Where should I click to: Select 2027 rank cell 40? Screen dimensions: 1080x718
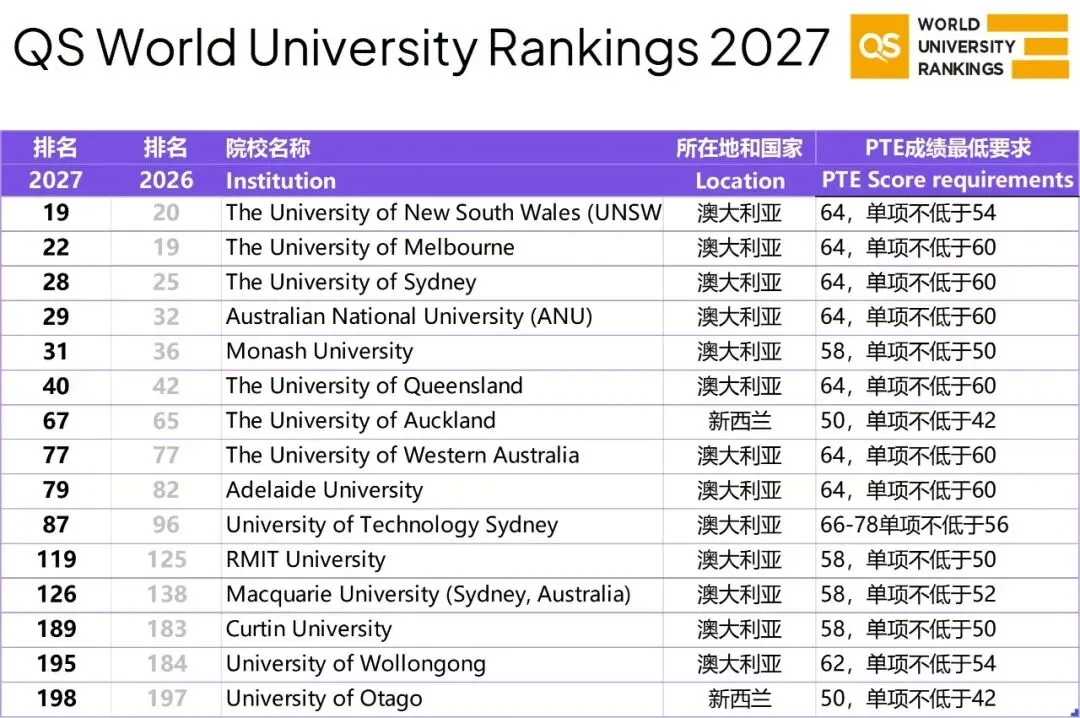[x=56, y=386]
